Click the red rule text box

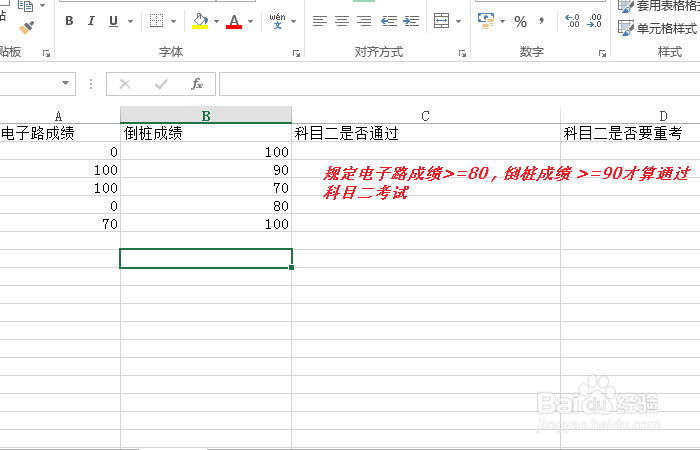click(507, 182)
